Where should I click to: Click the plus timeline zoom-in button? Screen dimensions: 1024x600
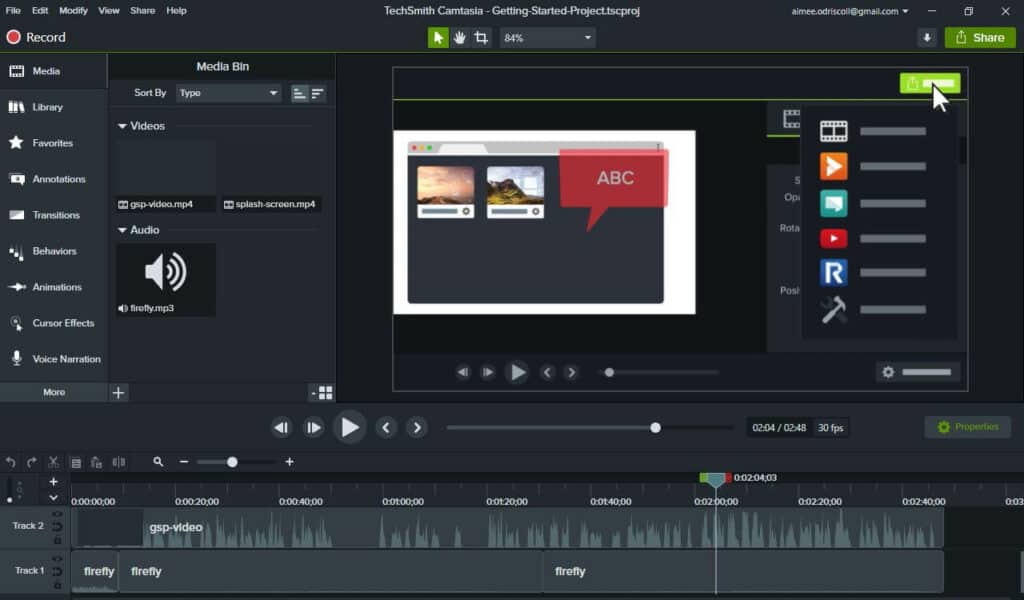point(289,462)
